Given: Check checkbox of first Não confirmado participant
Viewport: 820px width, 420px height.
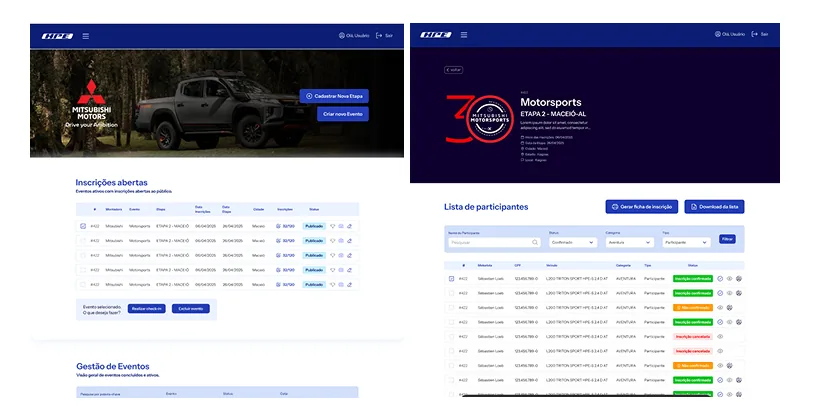Looking at the screenshot, I should click(451, 308).
